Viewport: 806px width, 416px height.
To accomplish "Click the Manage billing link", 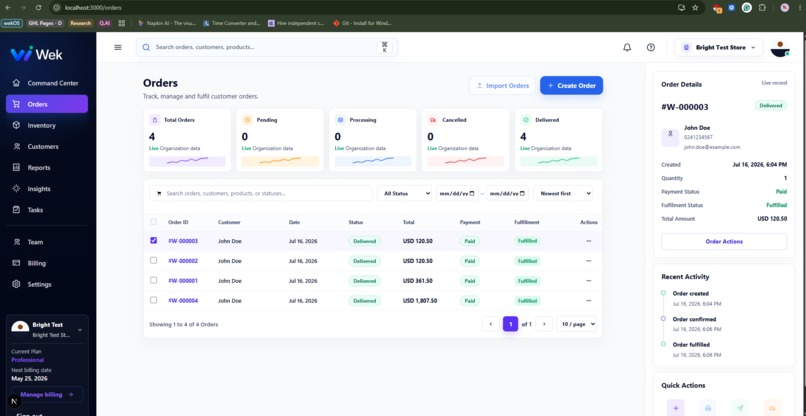I will (x=47, y=394).
